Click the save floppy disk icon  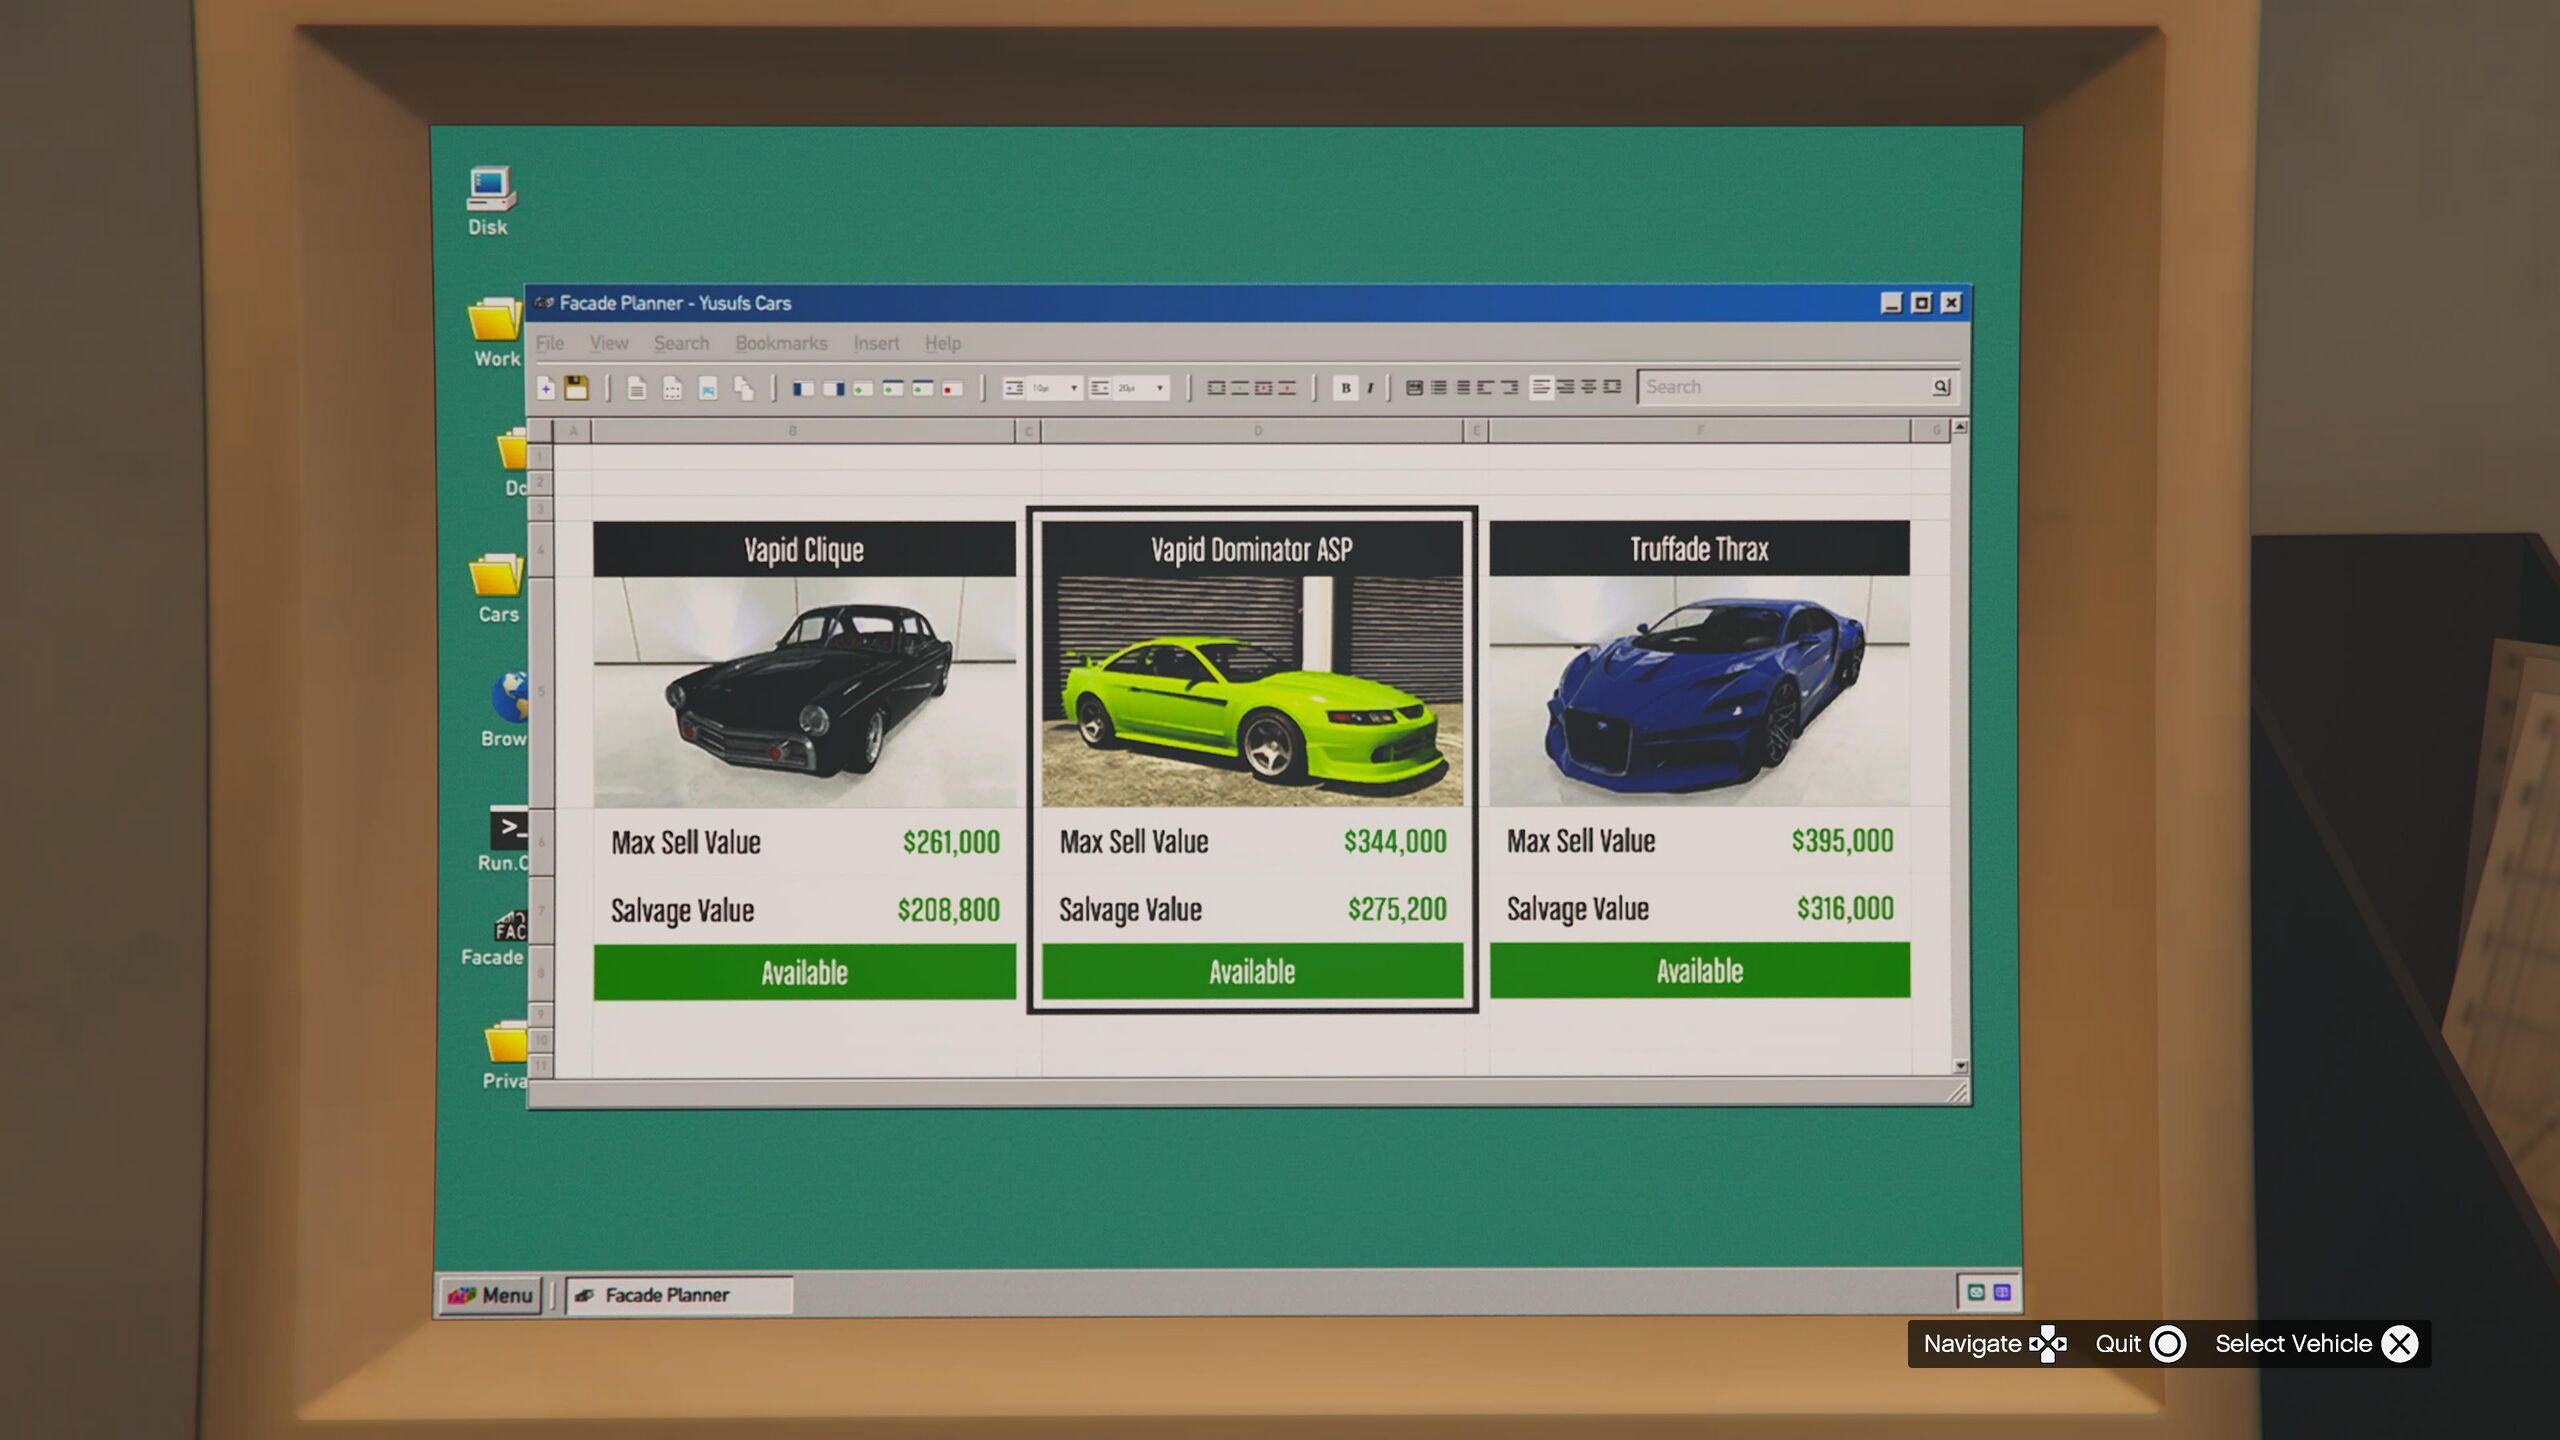(x=576, y=388)
